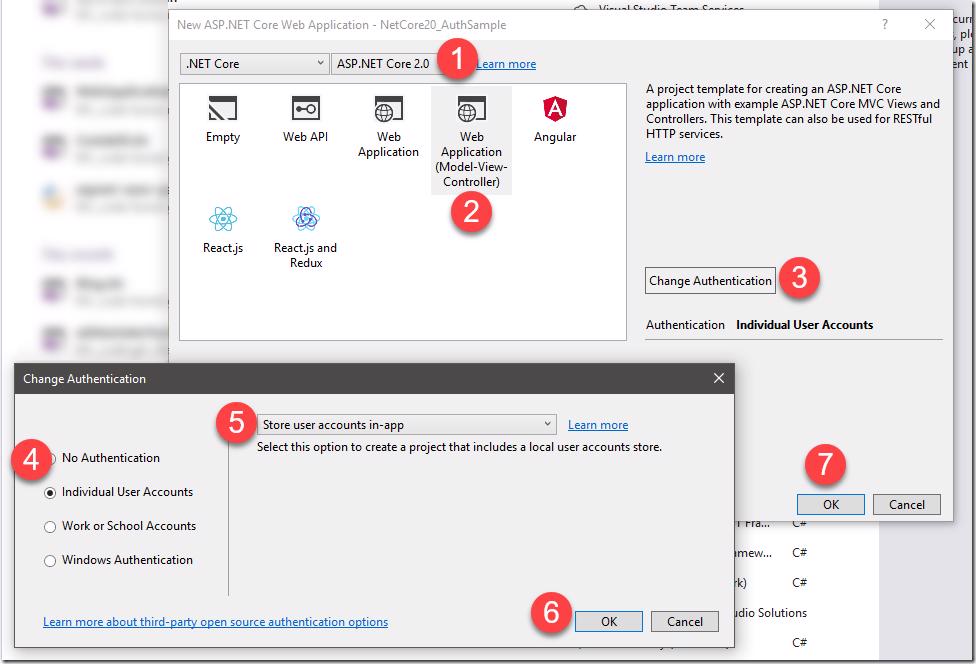This screenshot has height=664, width=976.
Task: Expand Store user accounts in-app dropdown
Action: (x=406, y=424)
